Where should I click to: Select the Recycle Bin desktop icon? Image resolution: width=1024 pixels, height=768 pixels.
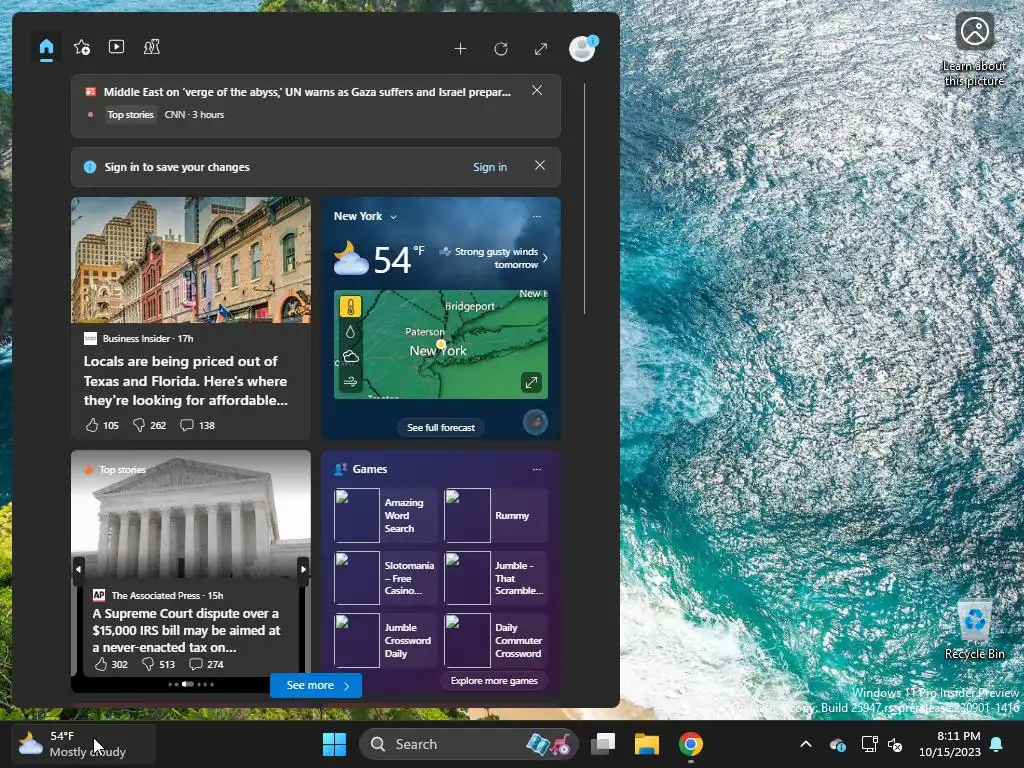point(974,630)
